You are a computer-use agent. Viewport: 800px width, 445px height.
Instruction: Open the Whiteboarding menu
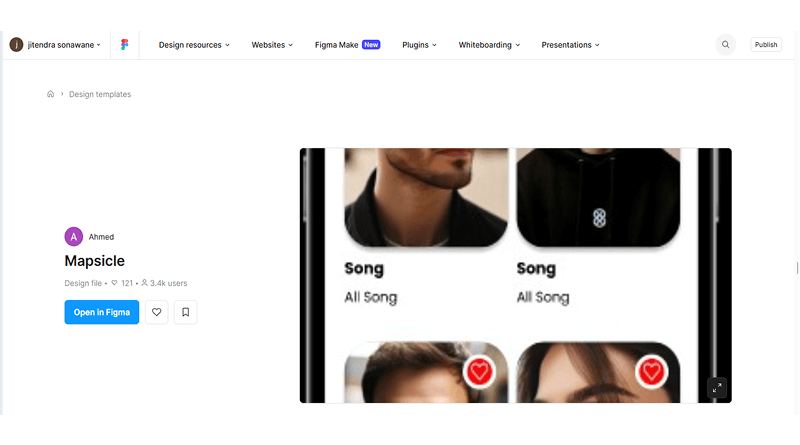pyautogui.click(x=489, y=45)
